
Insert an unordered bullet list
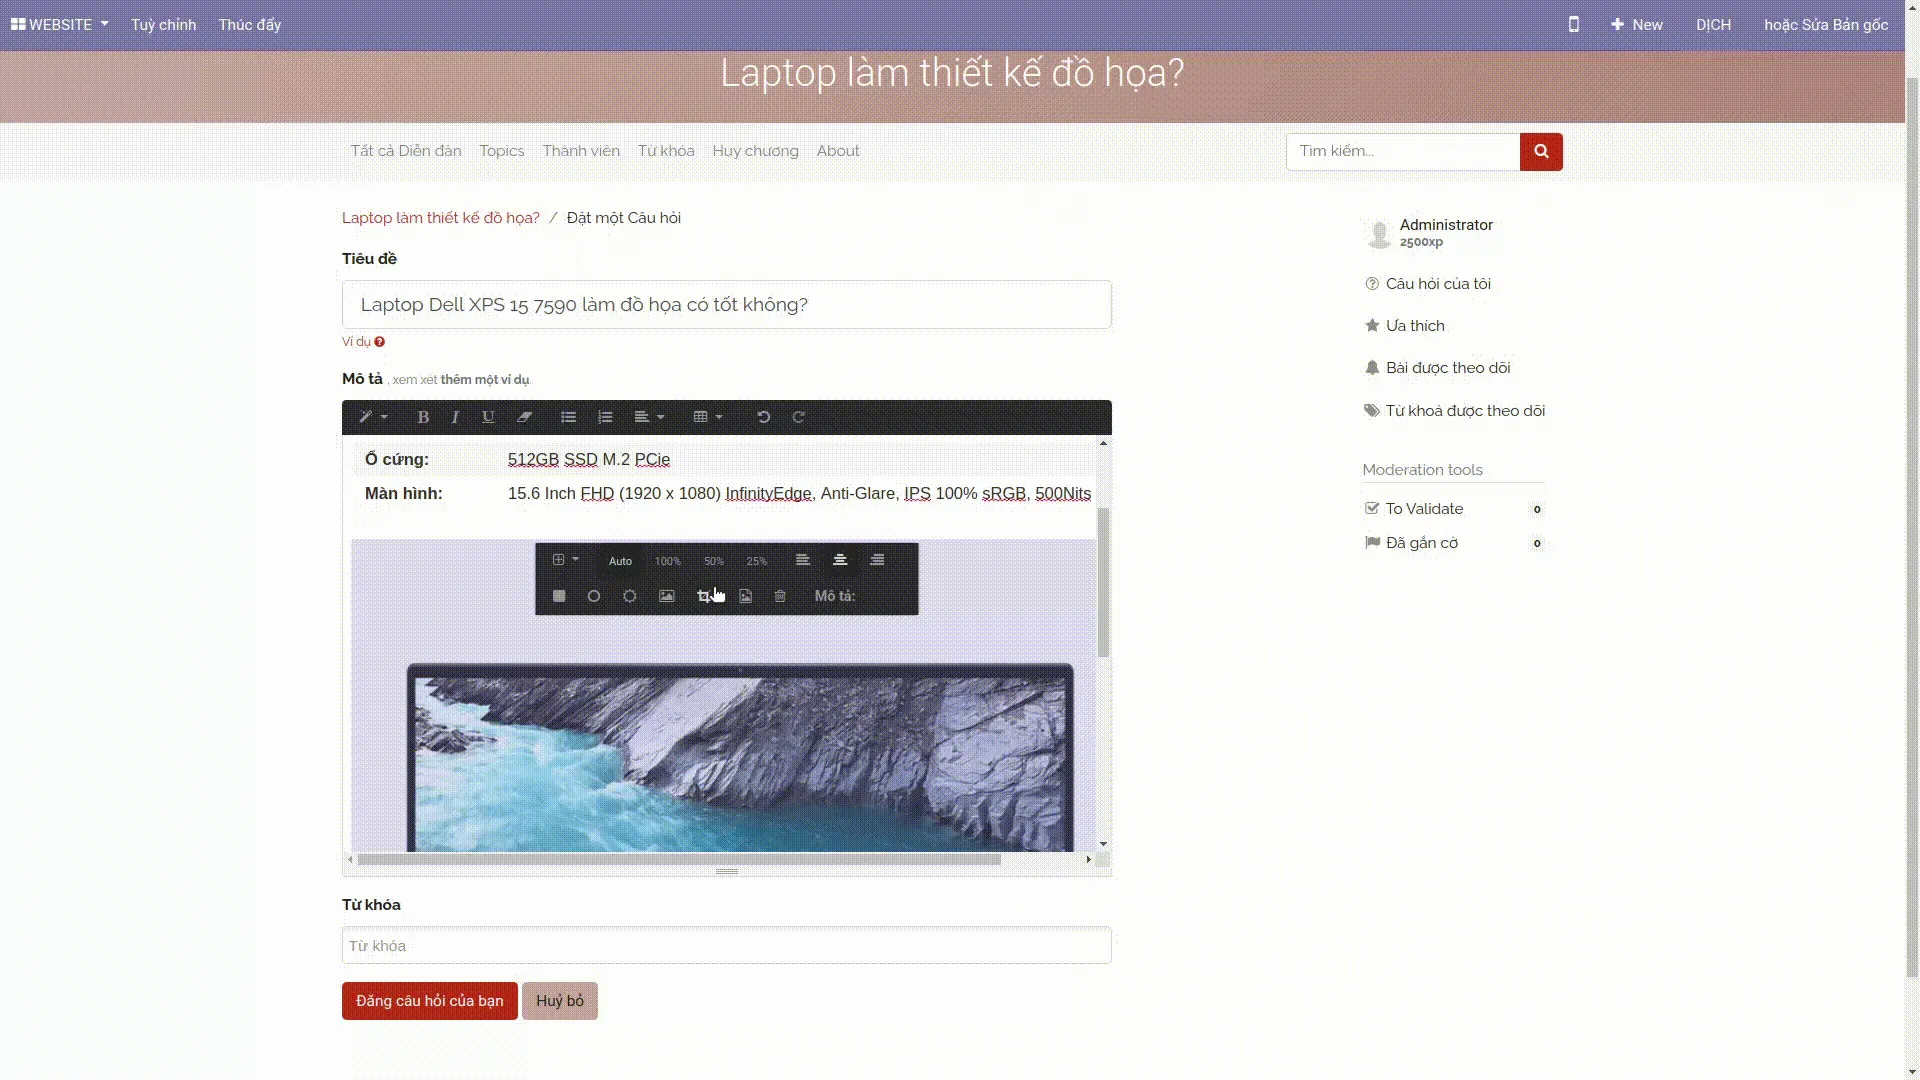tap(568, 417)
